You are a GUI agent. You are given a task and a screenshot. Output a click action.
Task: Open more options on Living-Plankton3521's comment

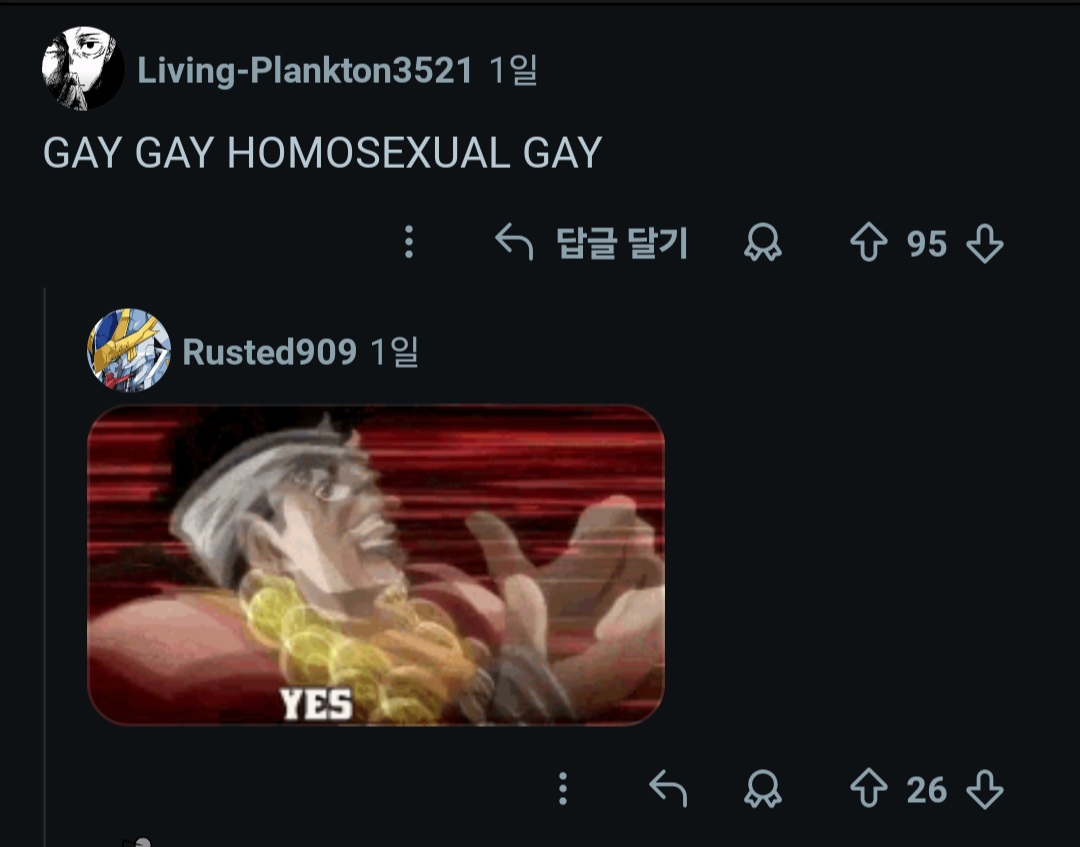[408, 242]
